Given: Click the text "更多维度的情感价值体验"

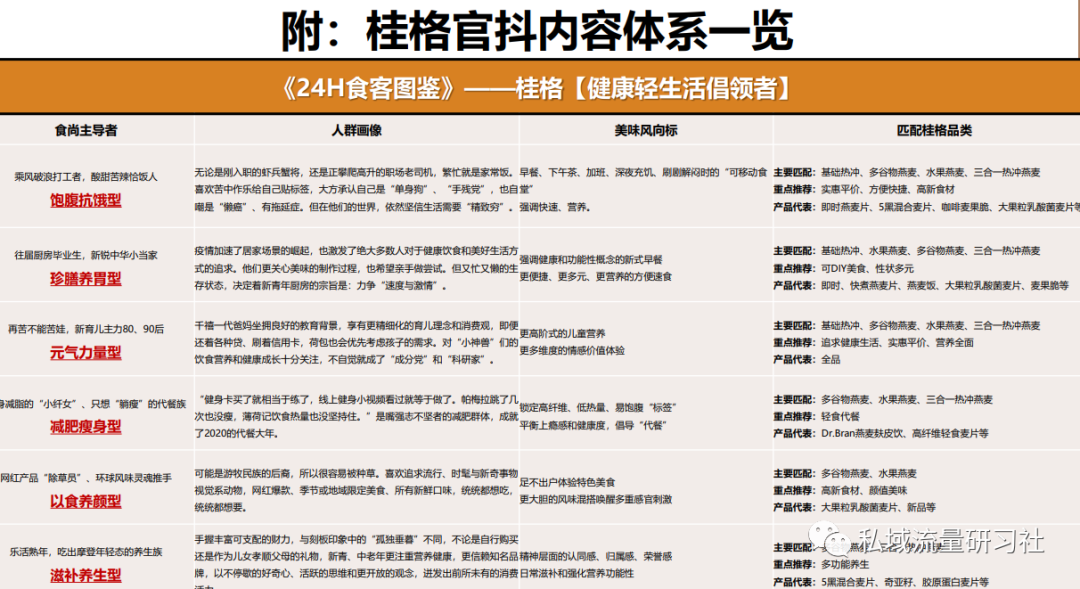Looking at the screenshot, I should (572, 351).
